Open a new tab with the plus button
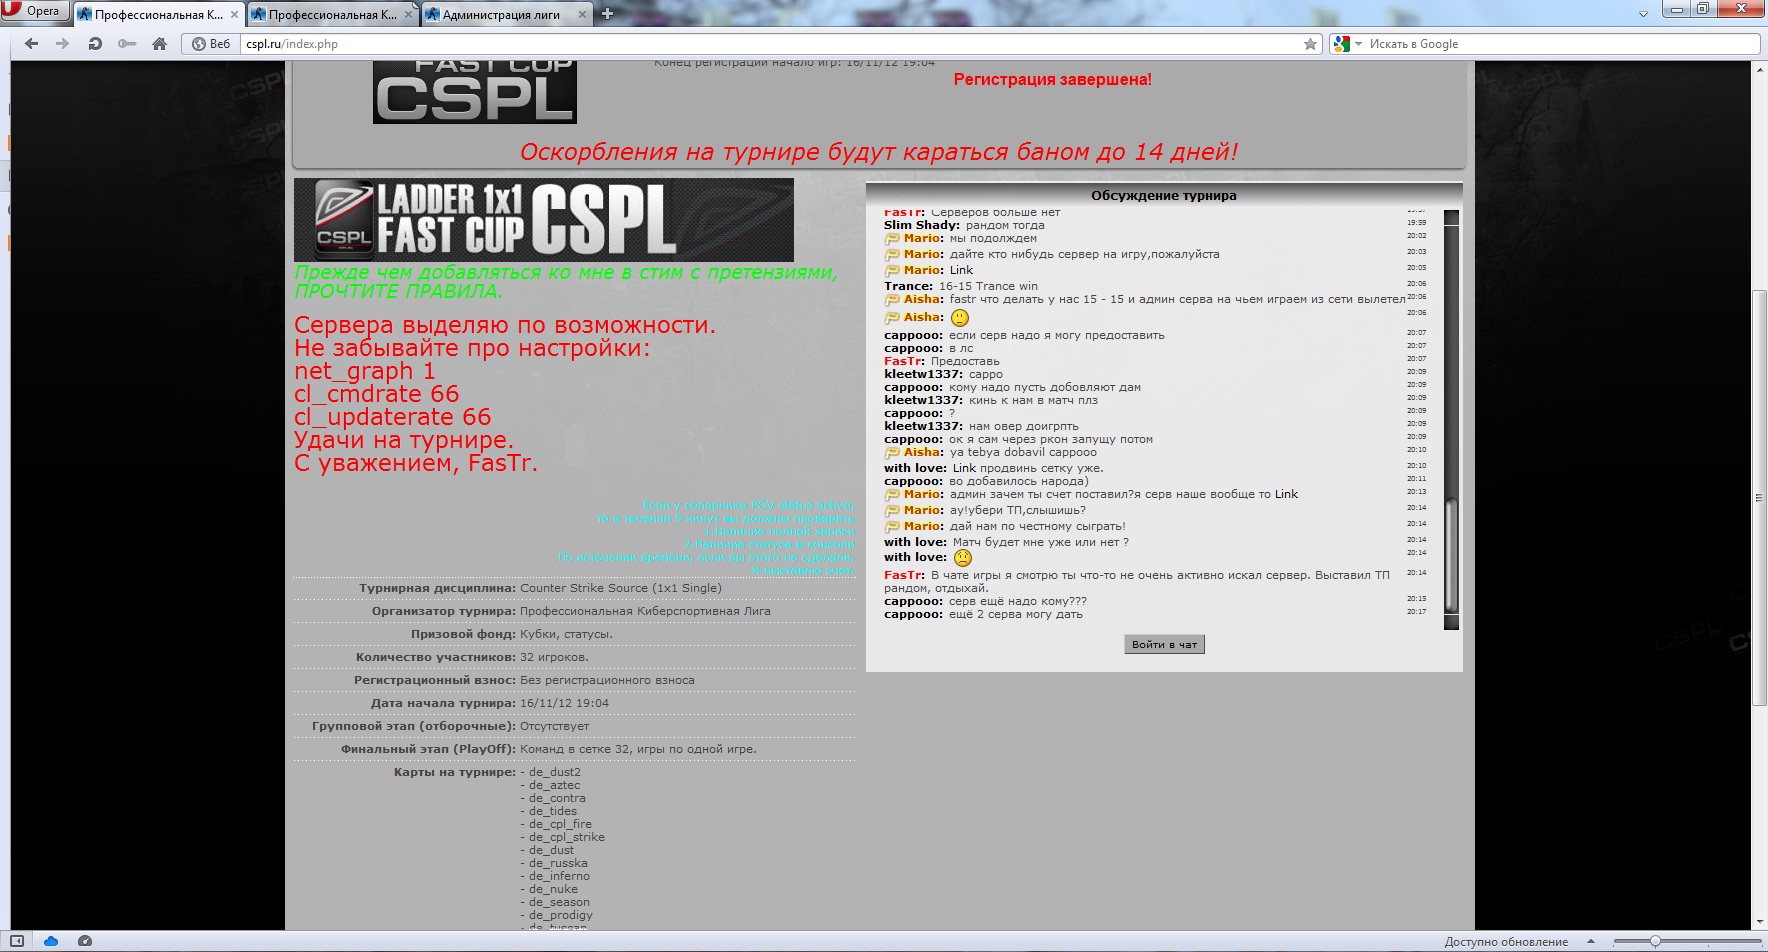Viewport: 1768px width, 952px height. click(x=607, y=14)
